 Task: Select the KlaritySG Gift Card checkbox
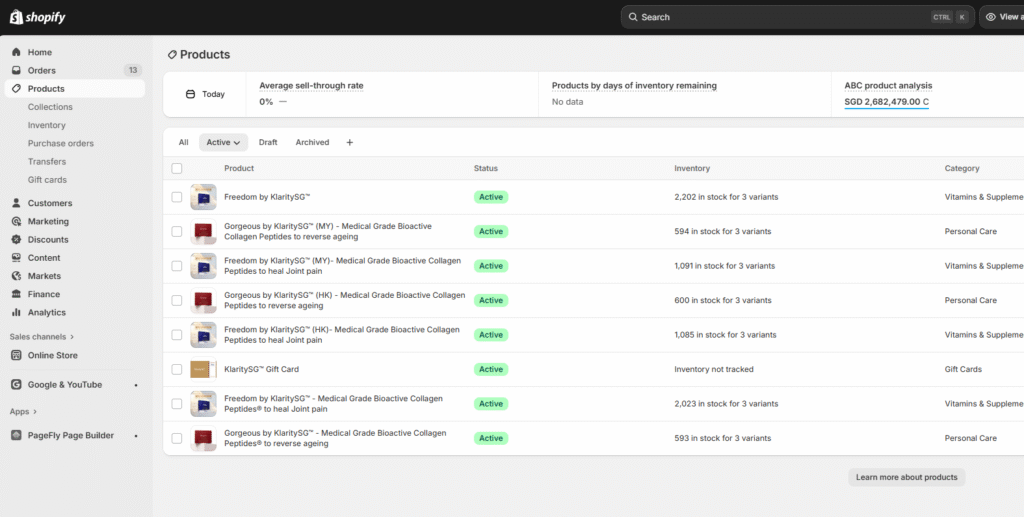(177, 369)
